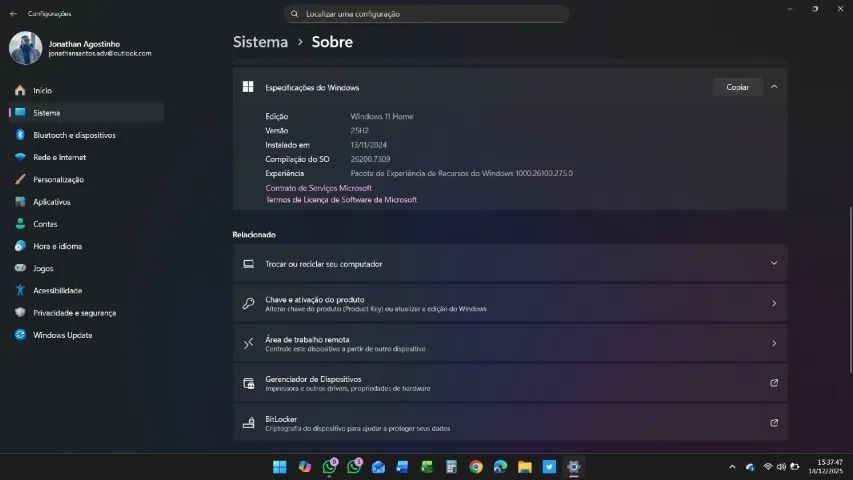Select Acessibilidade in sidebar
The image size is (853, 480).
(x=57, y=290)
